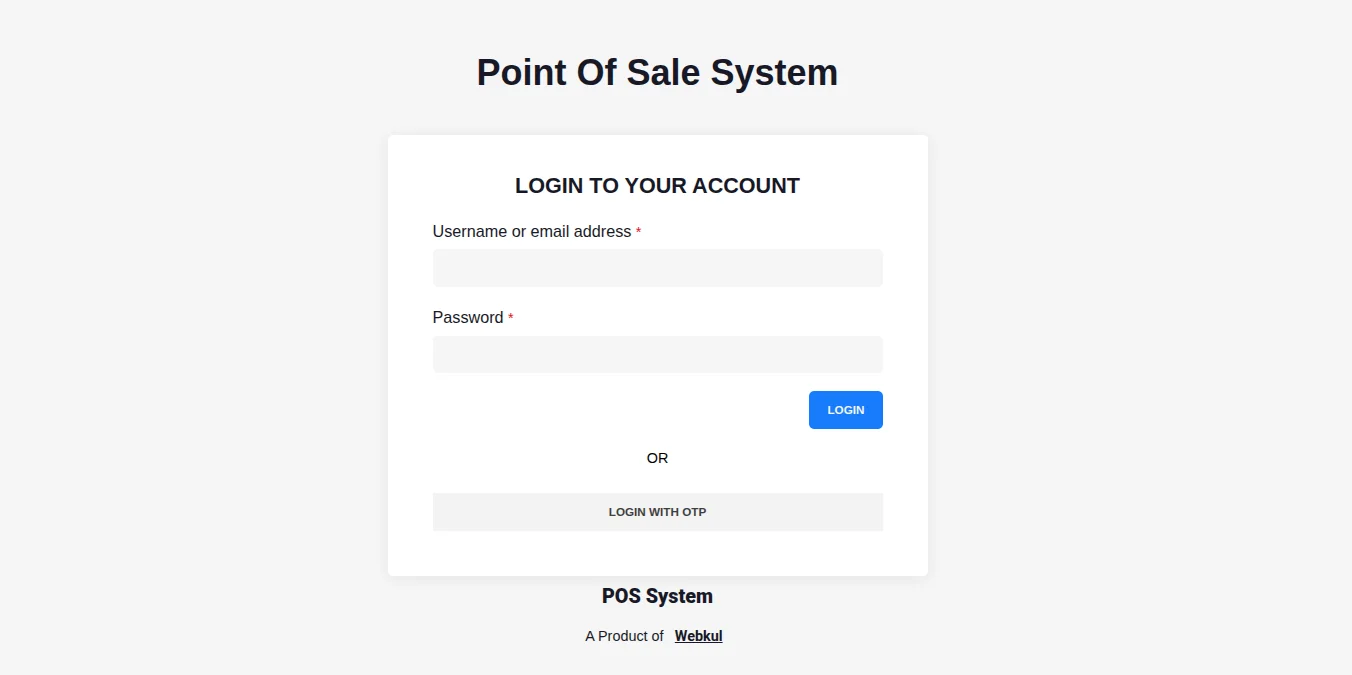Viewport: 1352px width, 675px height.
Task: Click the 'OR' divider text
Action: (x=657, y=458)
